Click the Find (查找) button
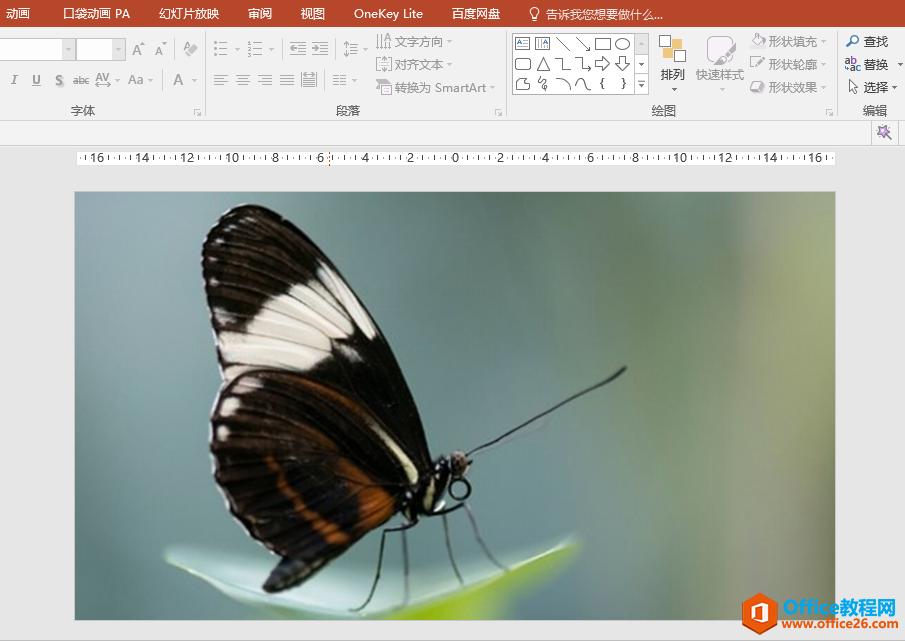 click(x=867, y=41)
